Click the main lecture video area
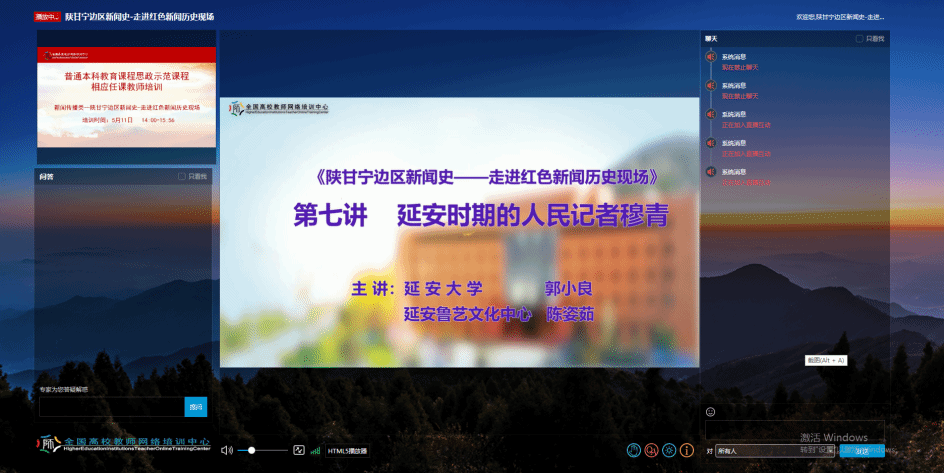The width and height of the screenshot is (944, 473). (459, 232)
